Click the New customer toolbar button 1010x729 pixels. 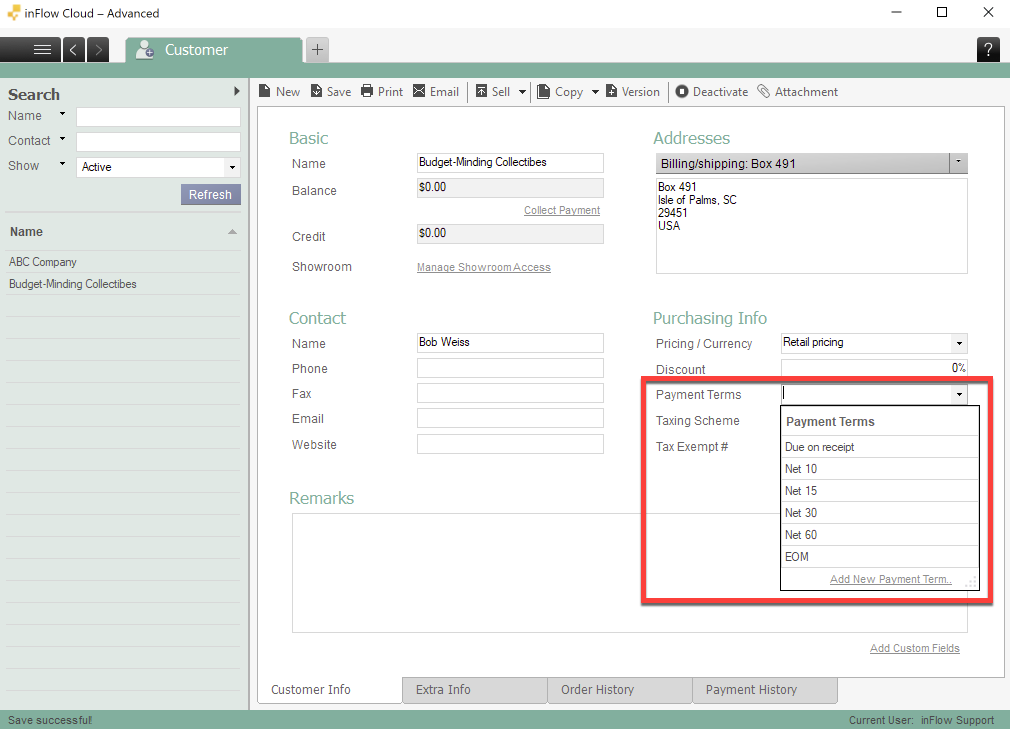click(x=280, y=91)
